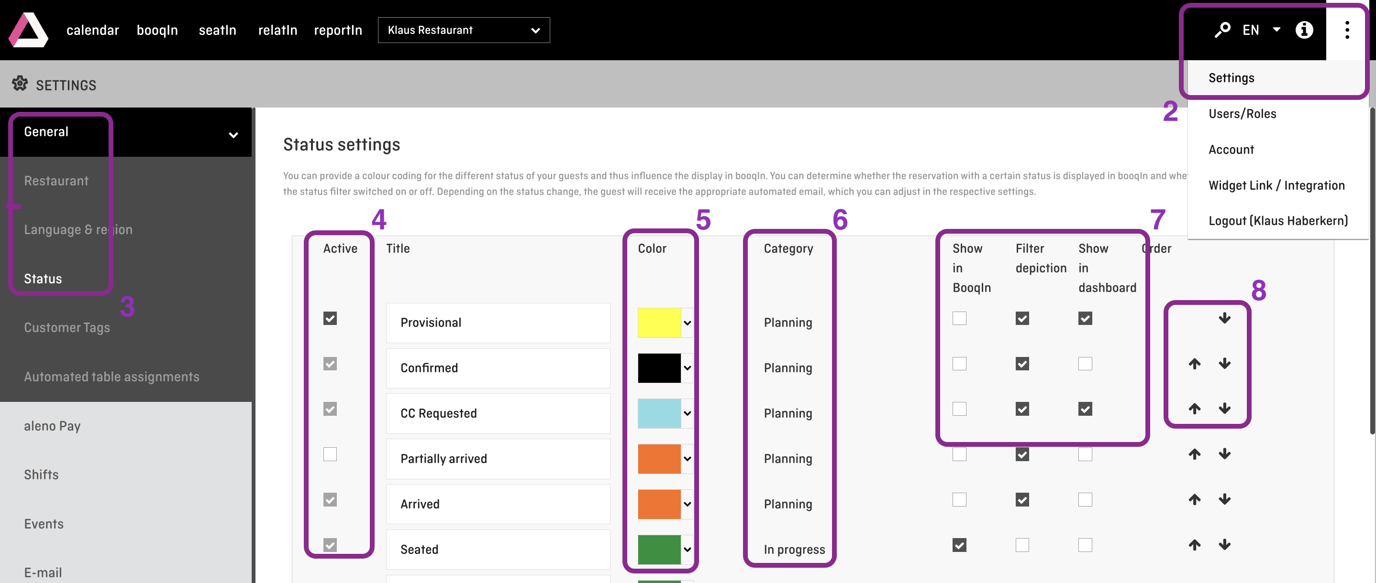Image resolution: width=1376 pixels, height=583 pixels.
Task: Open Widget Link / Integration entry
Action: 1278,185
